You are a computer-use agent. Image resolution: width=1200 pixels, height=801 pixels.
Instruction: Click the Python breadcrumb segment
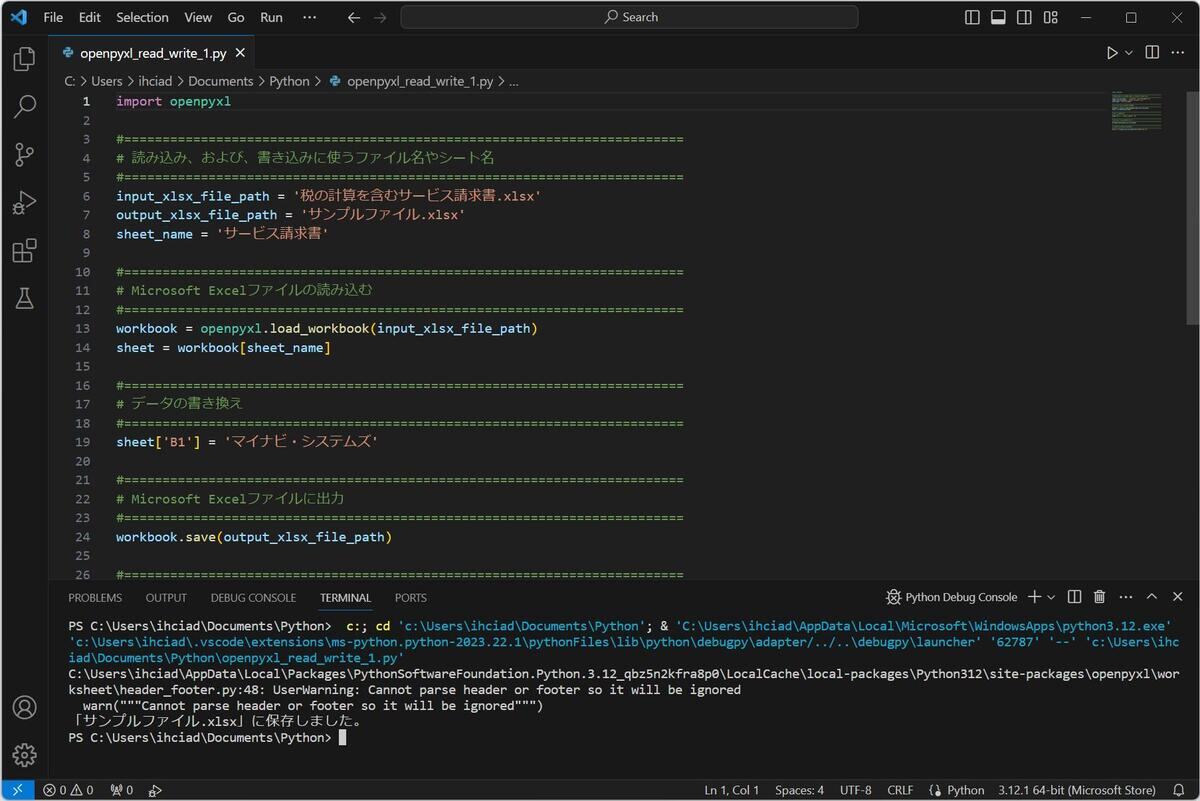coord(290,82)
